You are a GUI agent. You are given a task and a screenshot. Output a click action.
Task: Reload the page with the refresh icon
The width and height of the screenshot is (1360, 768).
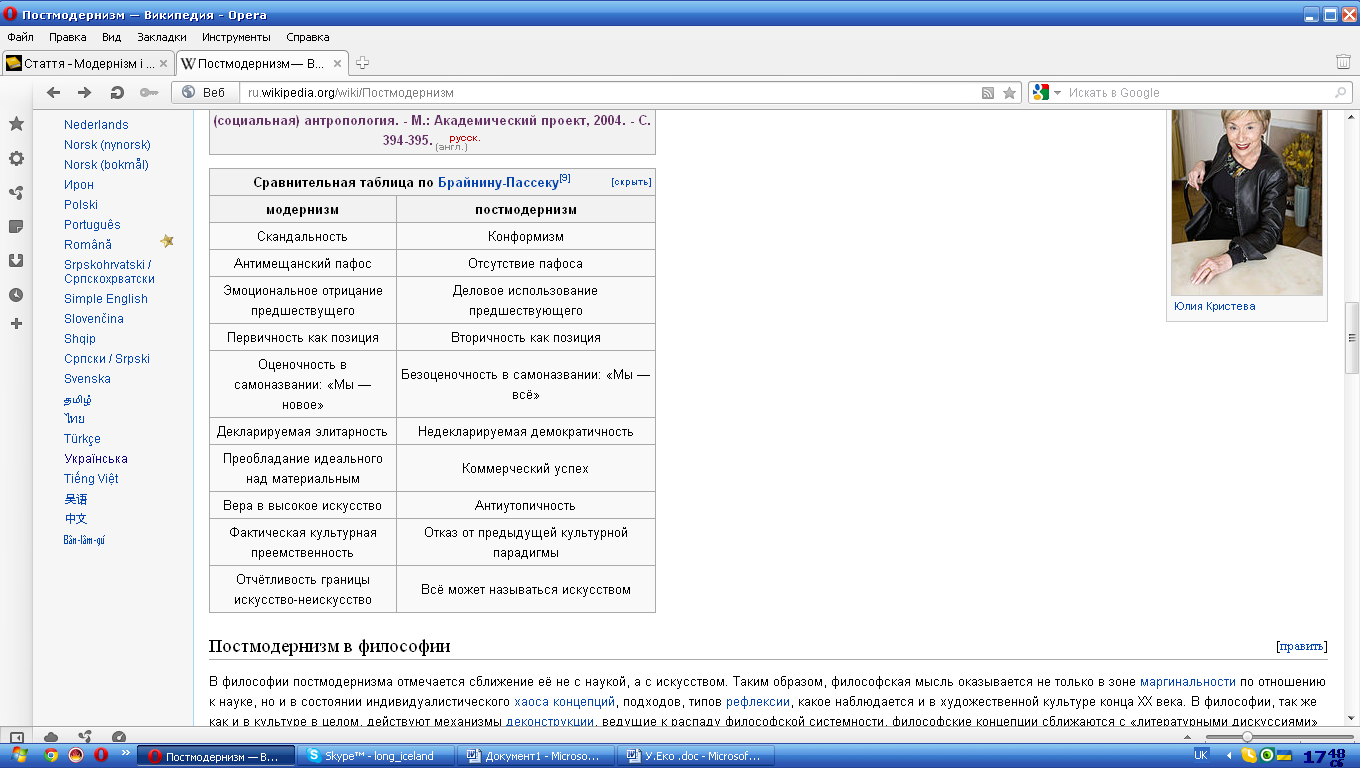tap(117, 93)
